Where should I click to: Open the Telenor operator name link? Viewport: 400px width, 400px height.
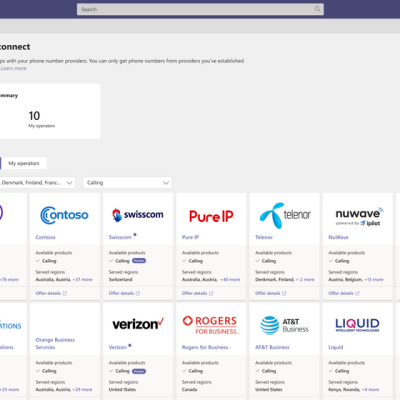[264, 237]
